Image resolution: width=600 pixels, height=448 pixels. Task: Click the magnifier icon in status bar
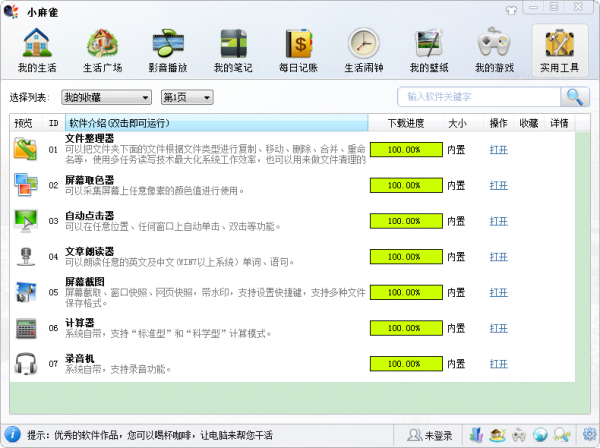562,435
